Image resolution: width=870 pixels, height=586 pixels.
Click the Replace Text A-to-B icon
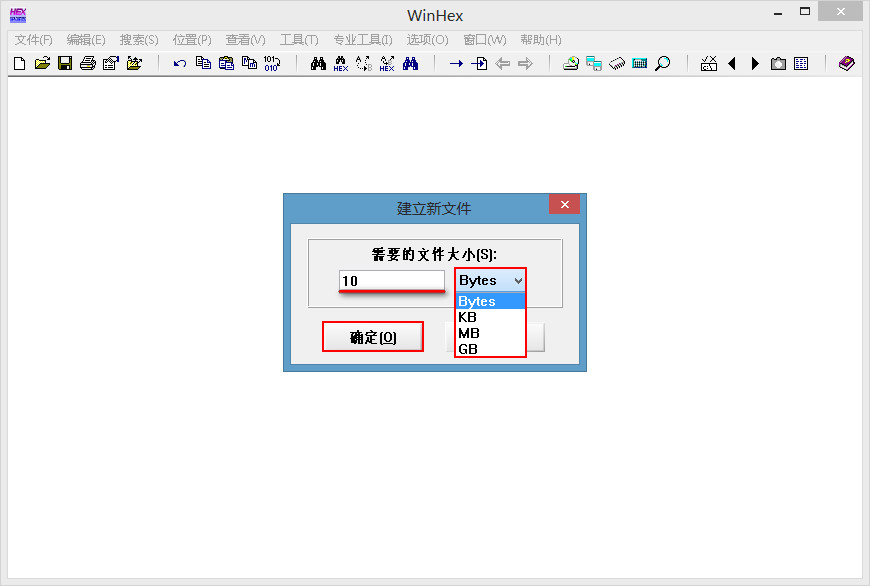tap(364, 64)
